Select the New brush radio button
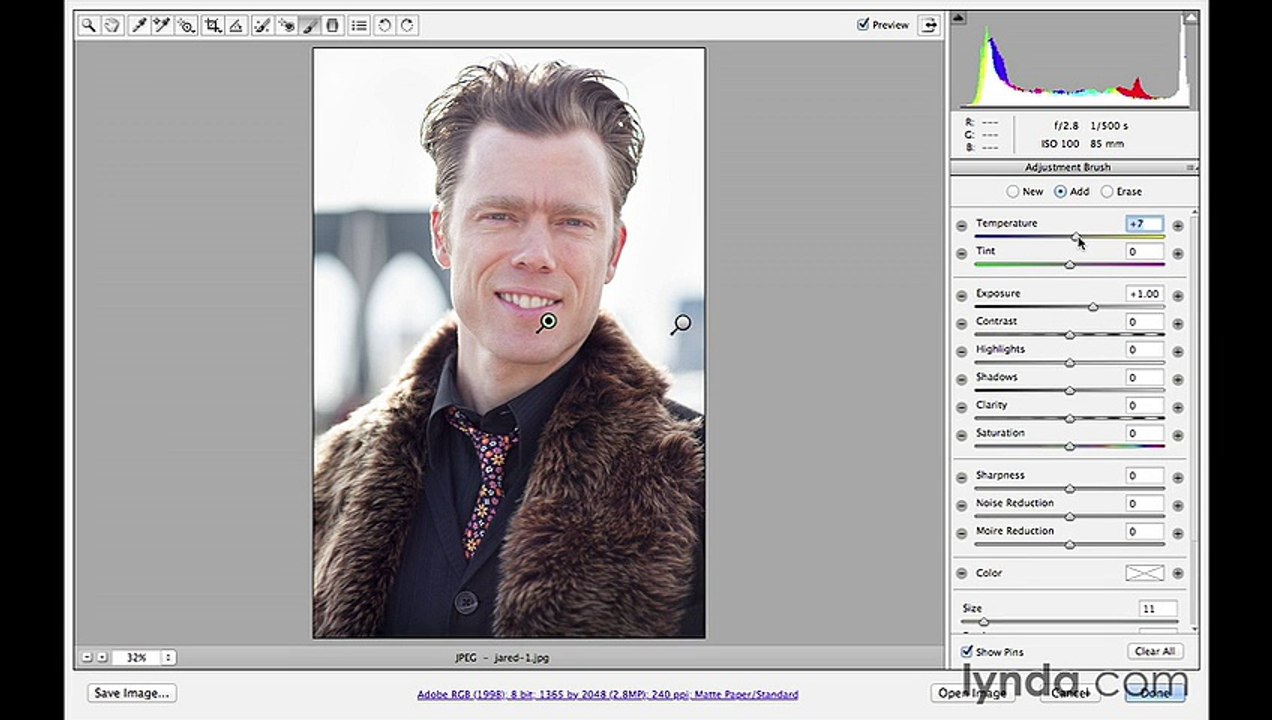 1013,191
